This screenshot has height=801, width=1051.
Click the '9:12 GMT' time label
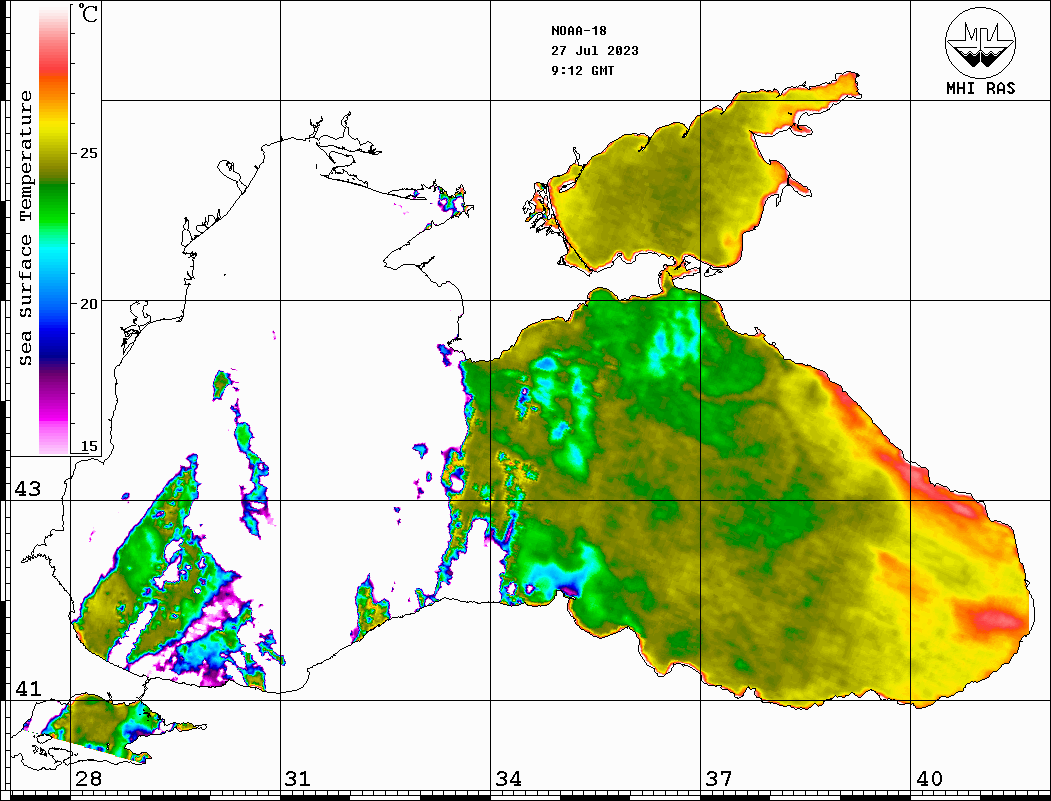582,70
